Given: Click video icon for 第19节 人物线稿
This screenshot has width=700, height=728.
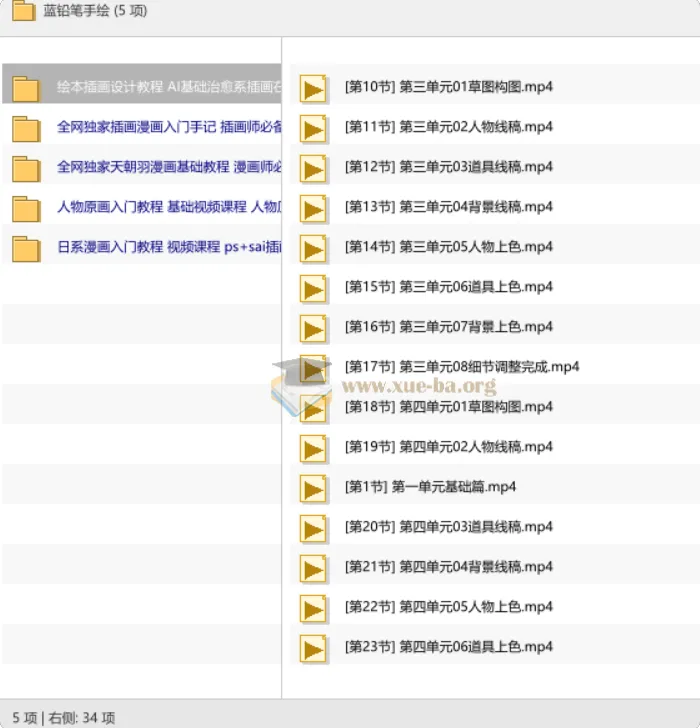Looking at the screenshot, I should (x=313, y=449).
